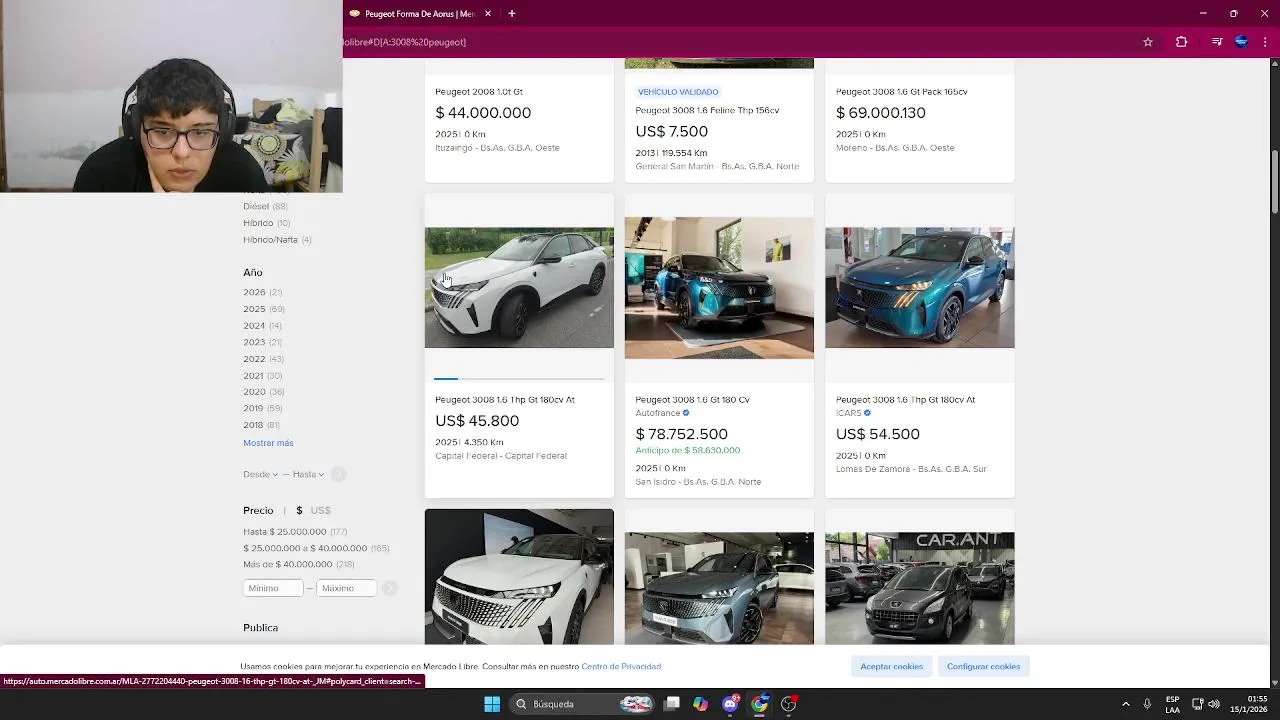
Task: Filter price Hasta $ 25.000.000
Action: coord(295,532)
